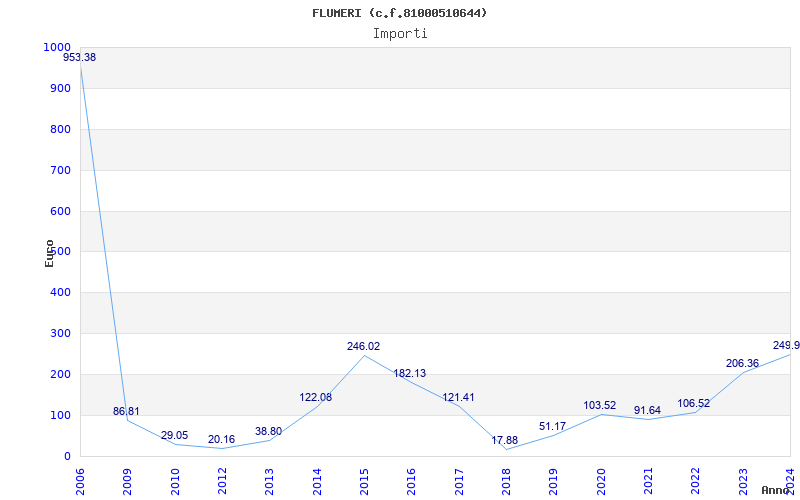Click the y-axis value 600

click(60, 211)
